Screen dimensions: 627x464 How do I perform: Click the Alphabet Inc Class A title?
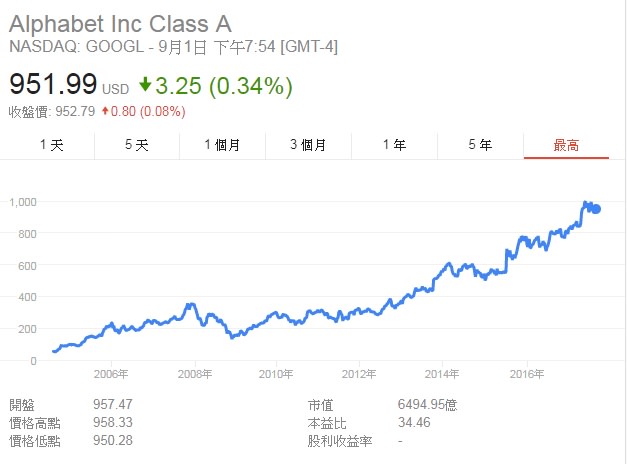(x=120, y=24)
